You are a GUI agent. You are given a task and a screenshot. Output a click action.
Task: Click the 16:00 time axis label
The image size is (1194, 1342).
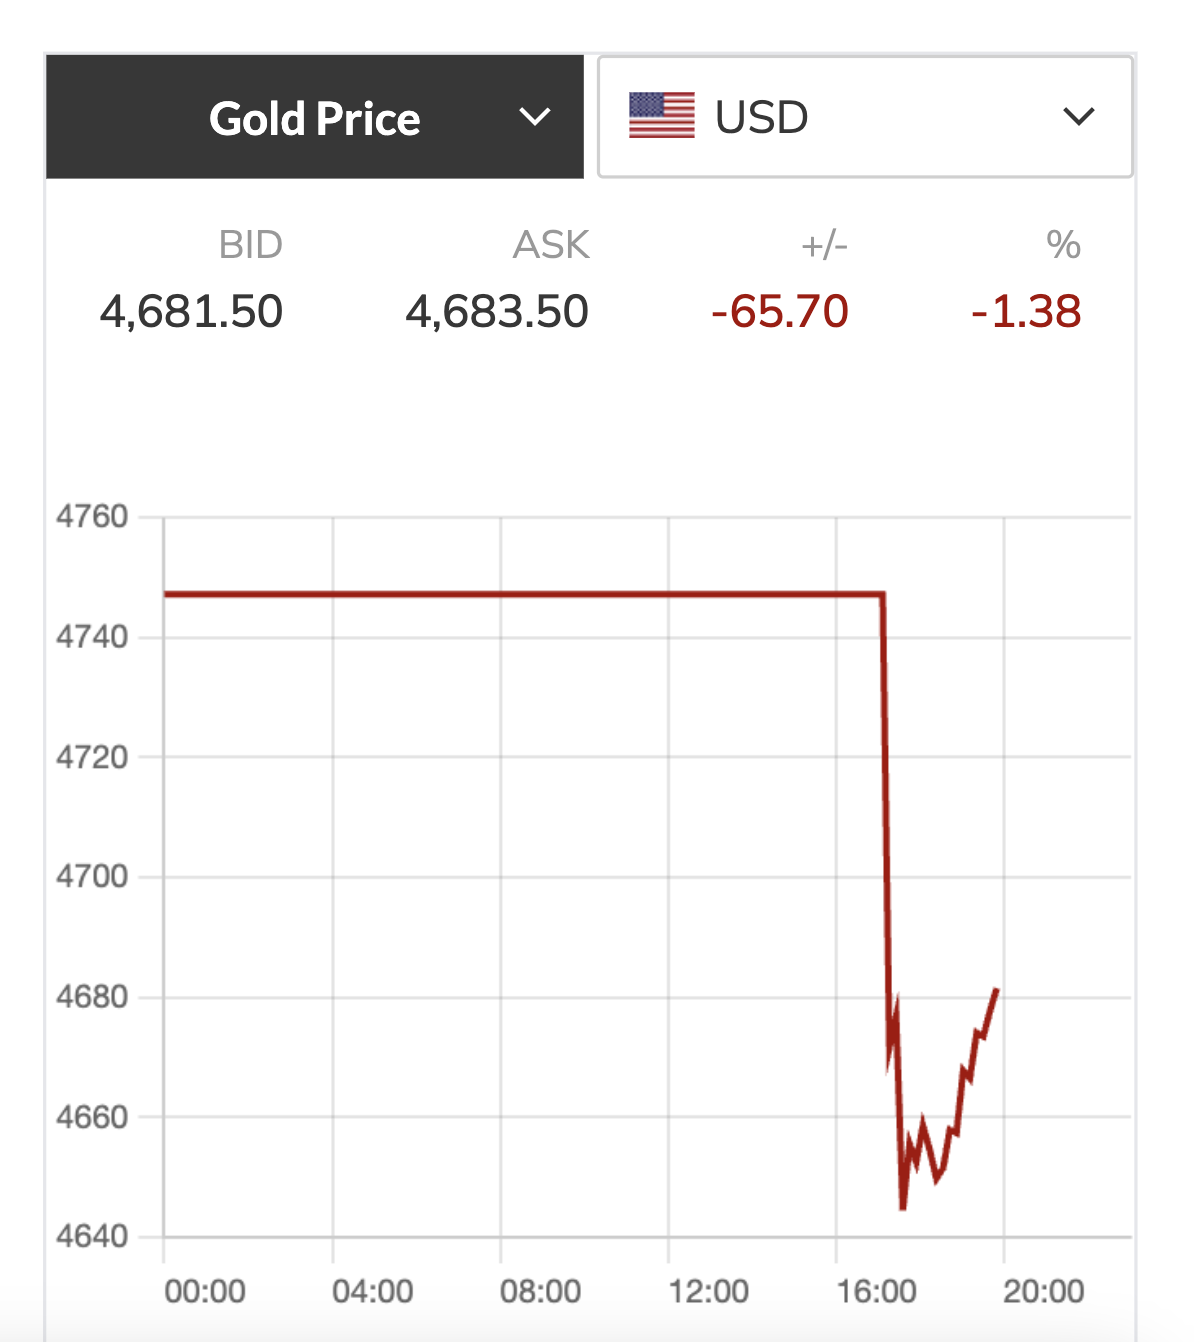(x=876, y=1291)
